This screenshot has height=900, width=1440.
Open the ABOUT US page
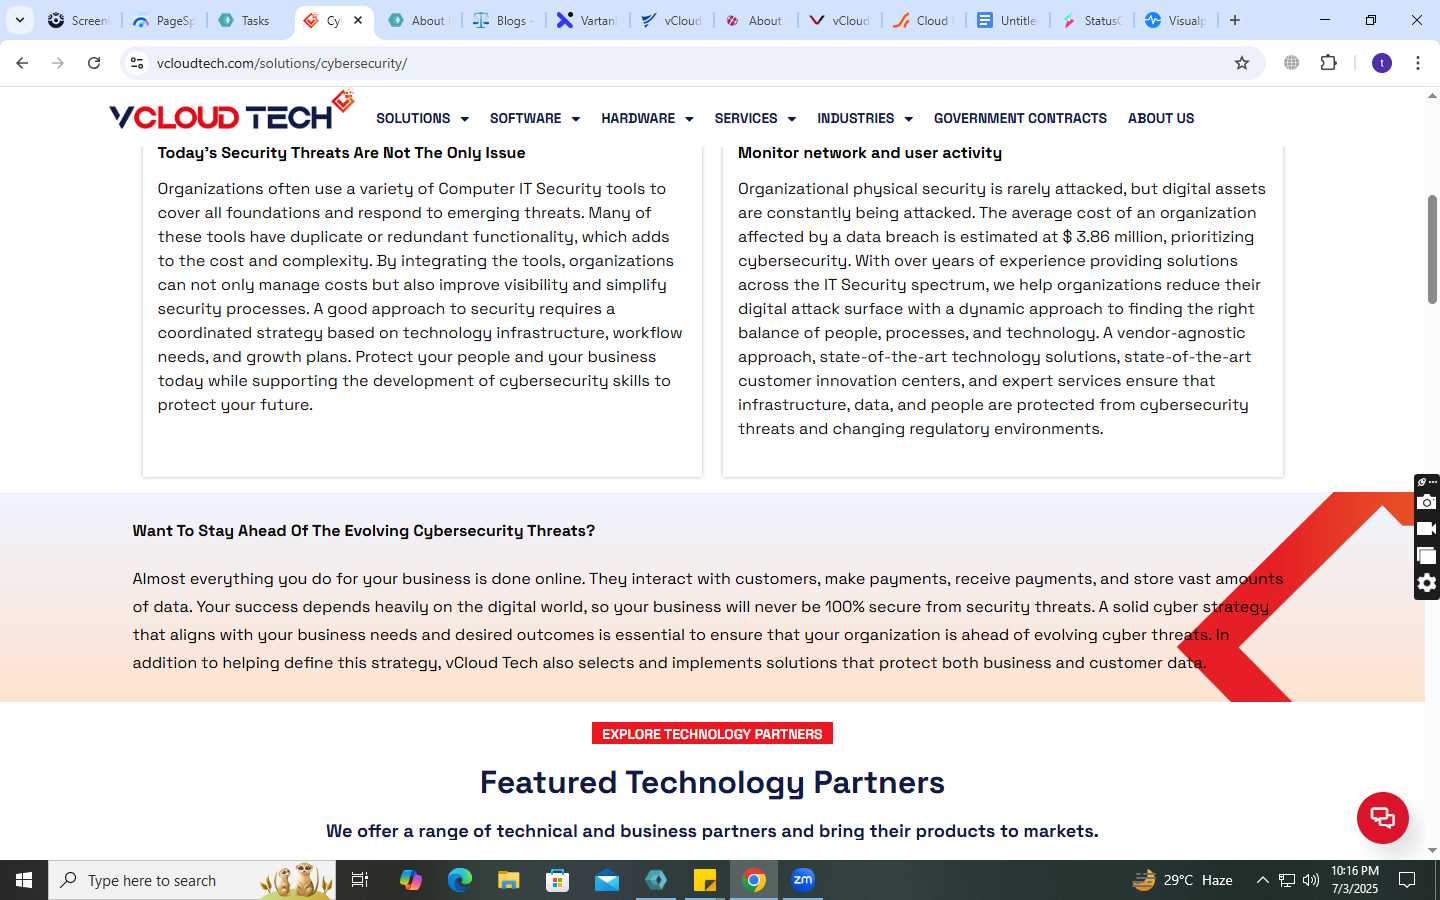[x=1161, y=118]
